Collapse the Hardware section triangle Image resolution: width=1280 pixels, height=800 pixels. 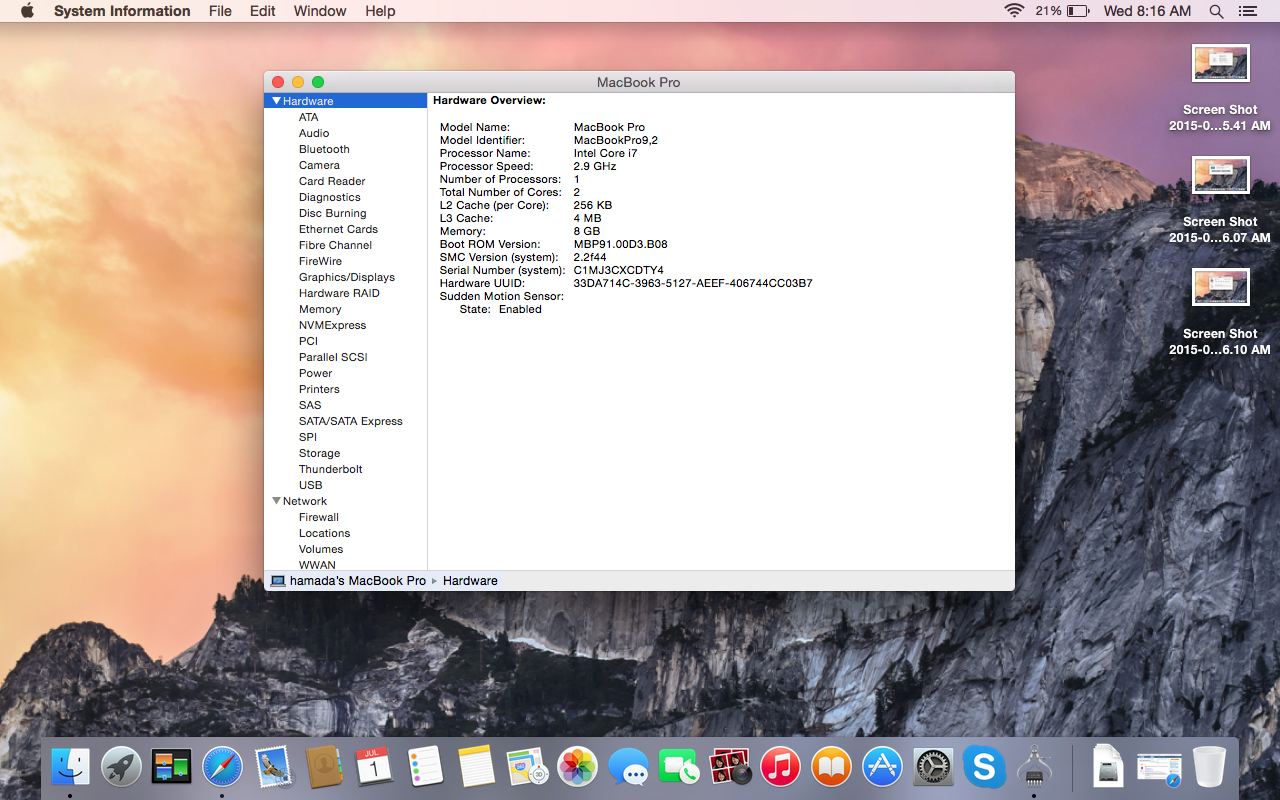point(276,101)
